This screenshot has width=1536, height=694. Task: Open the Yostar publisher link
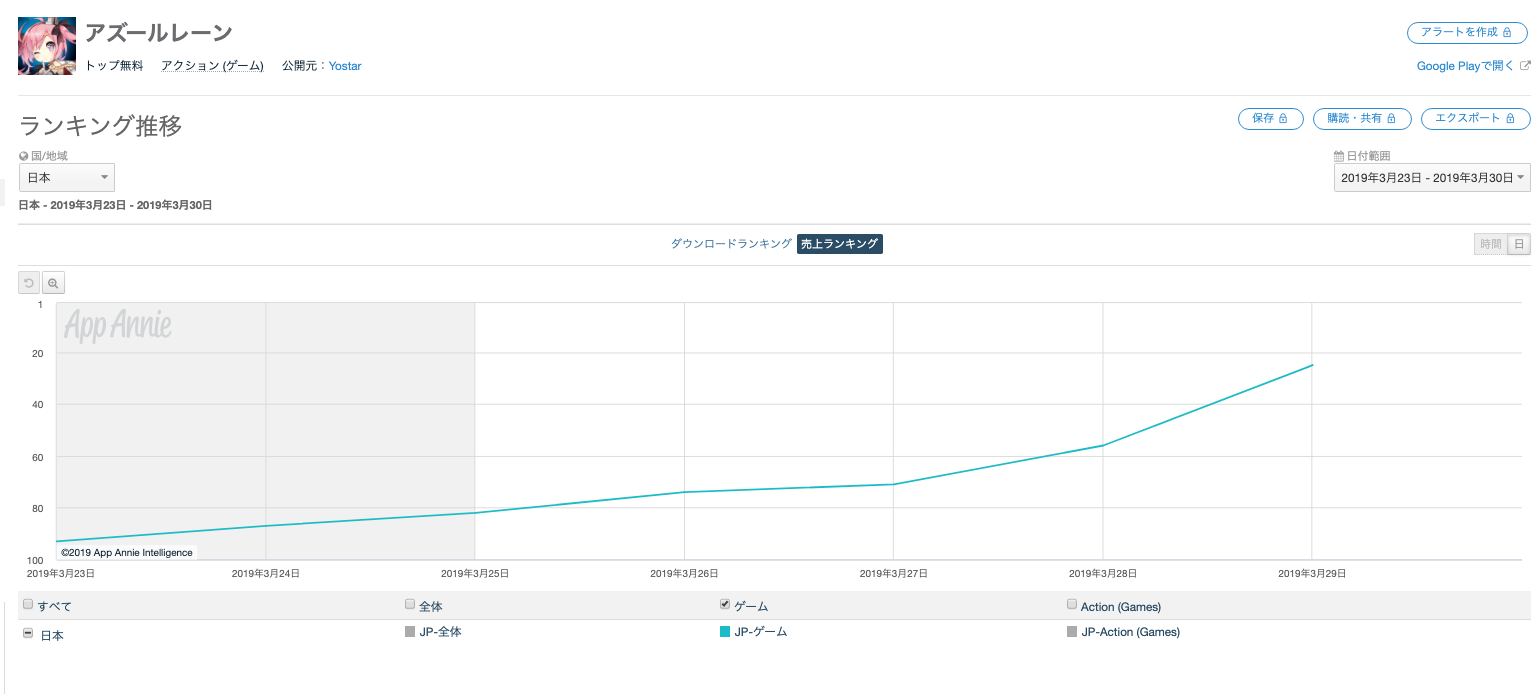click(x=345, y=66)
